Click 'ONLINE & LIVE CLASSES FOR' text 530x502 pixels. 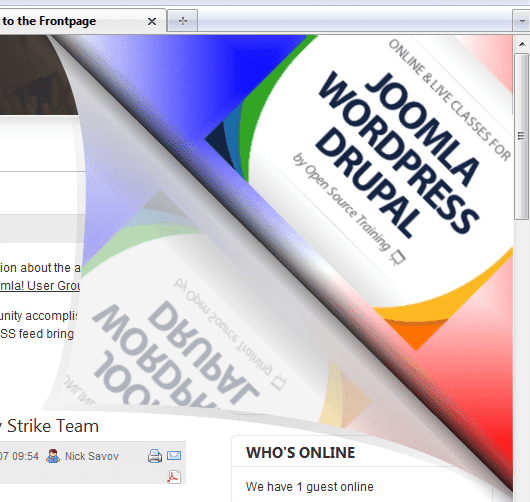click(450, 100)
